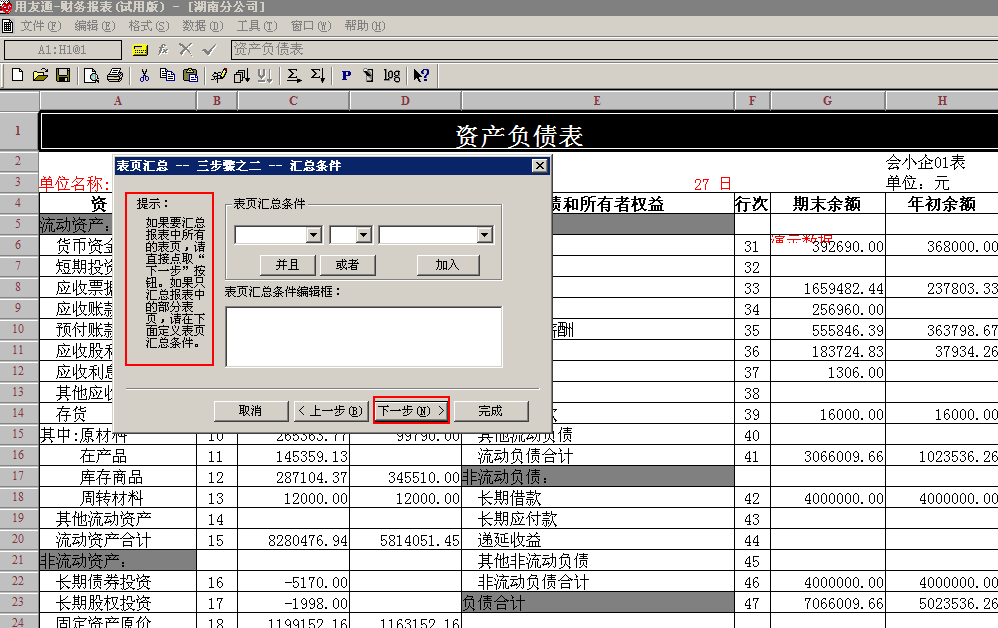Click the New file toolbar icon
Viewport: 998px width, 628px height.
pyautogui.click(x=17, y=75)
